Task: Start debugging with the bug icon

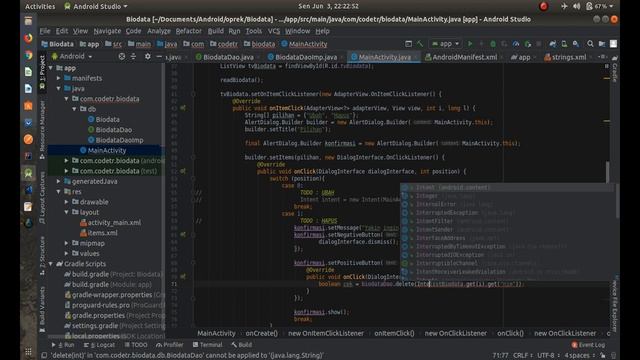Action: [493, 44]
